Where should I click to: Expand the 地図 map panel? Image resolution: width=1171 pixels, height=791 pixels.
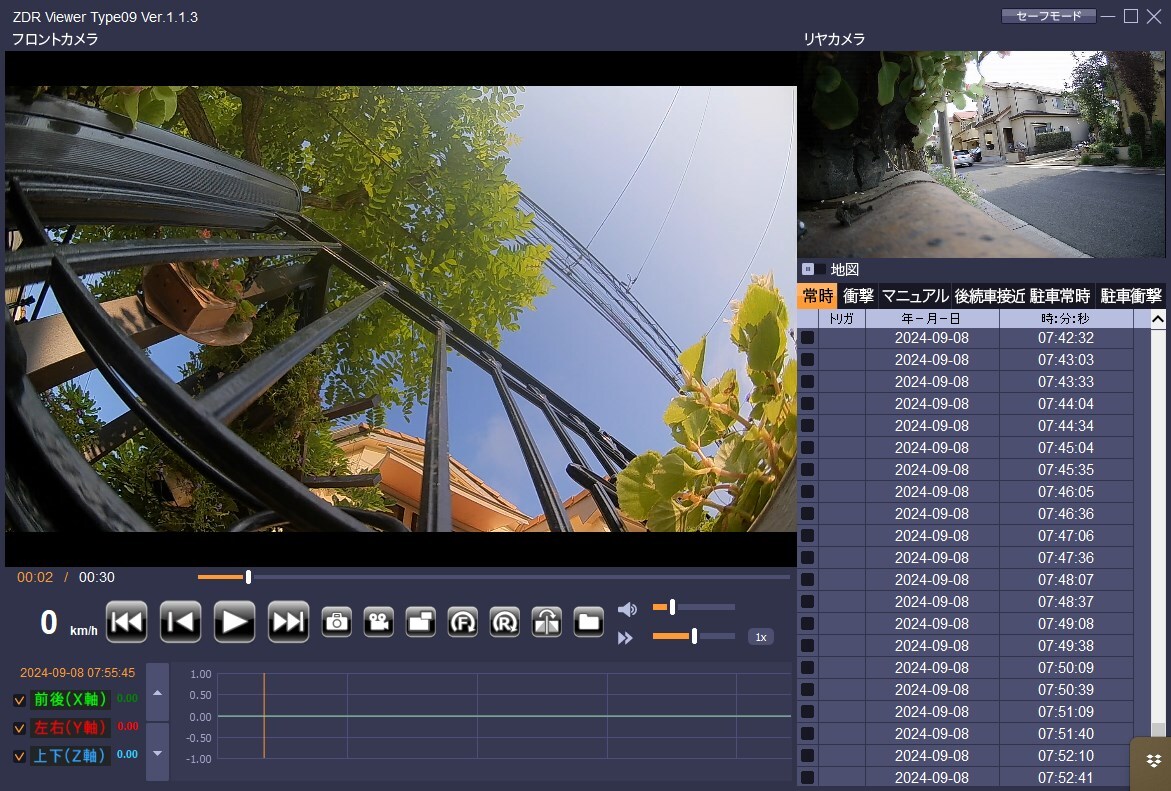click(808, 269)
